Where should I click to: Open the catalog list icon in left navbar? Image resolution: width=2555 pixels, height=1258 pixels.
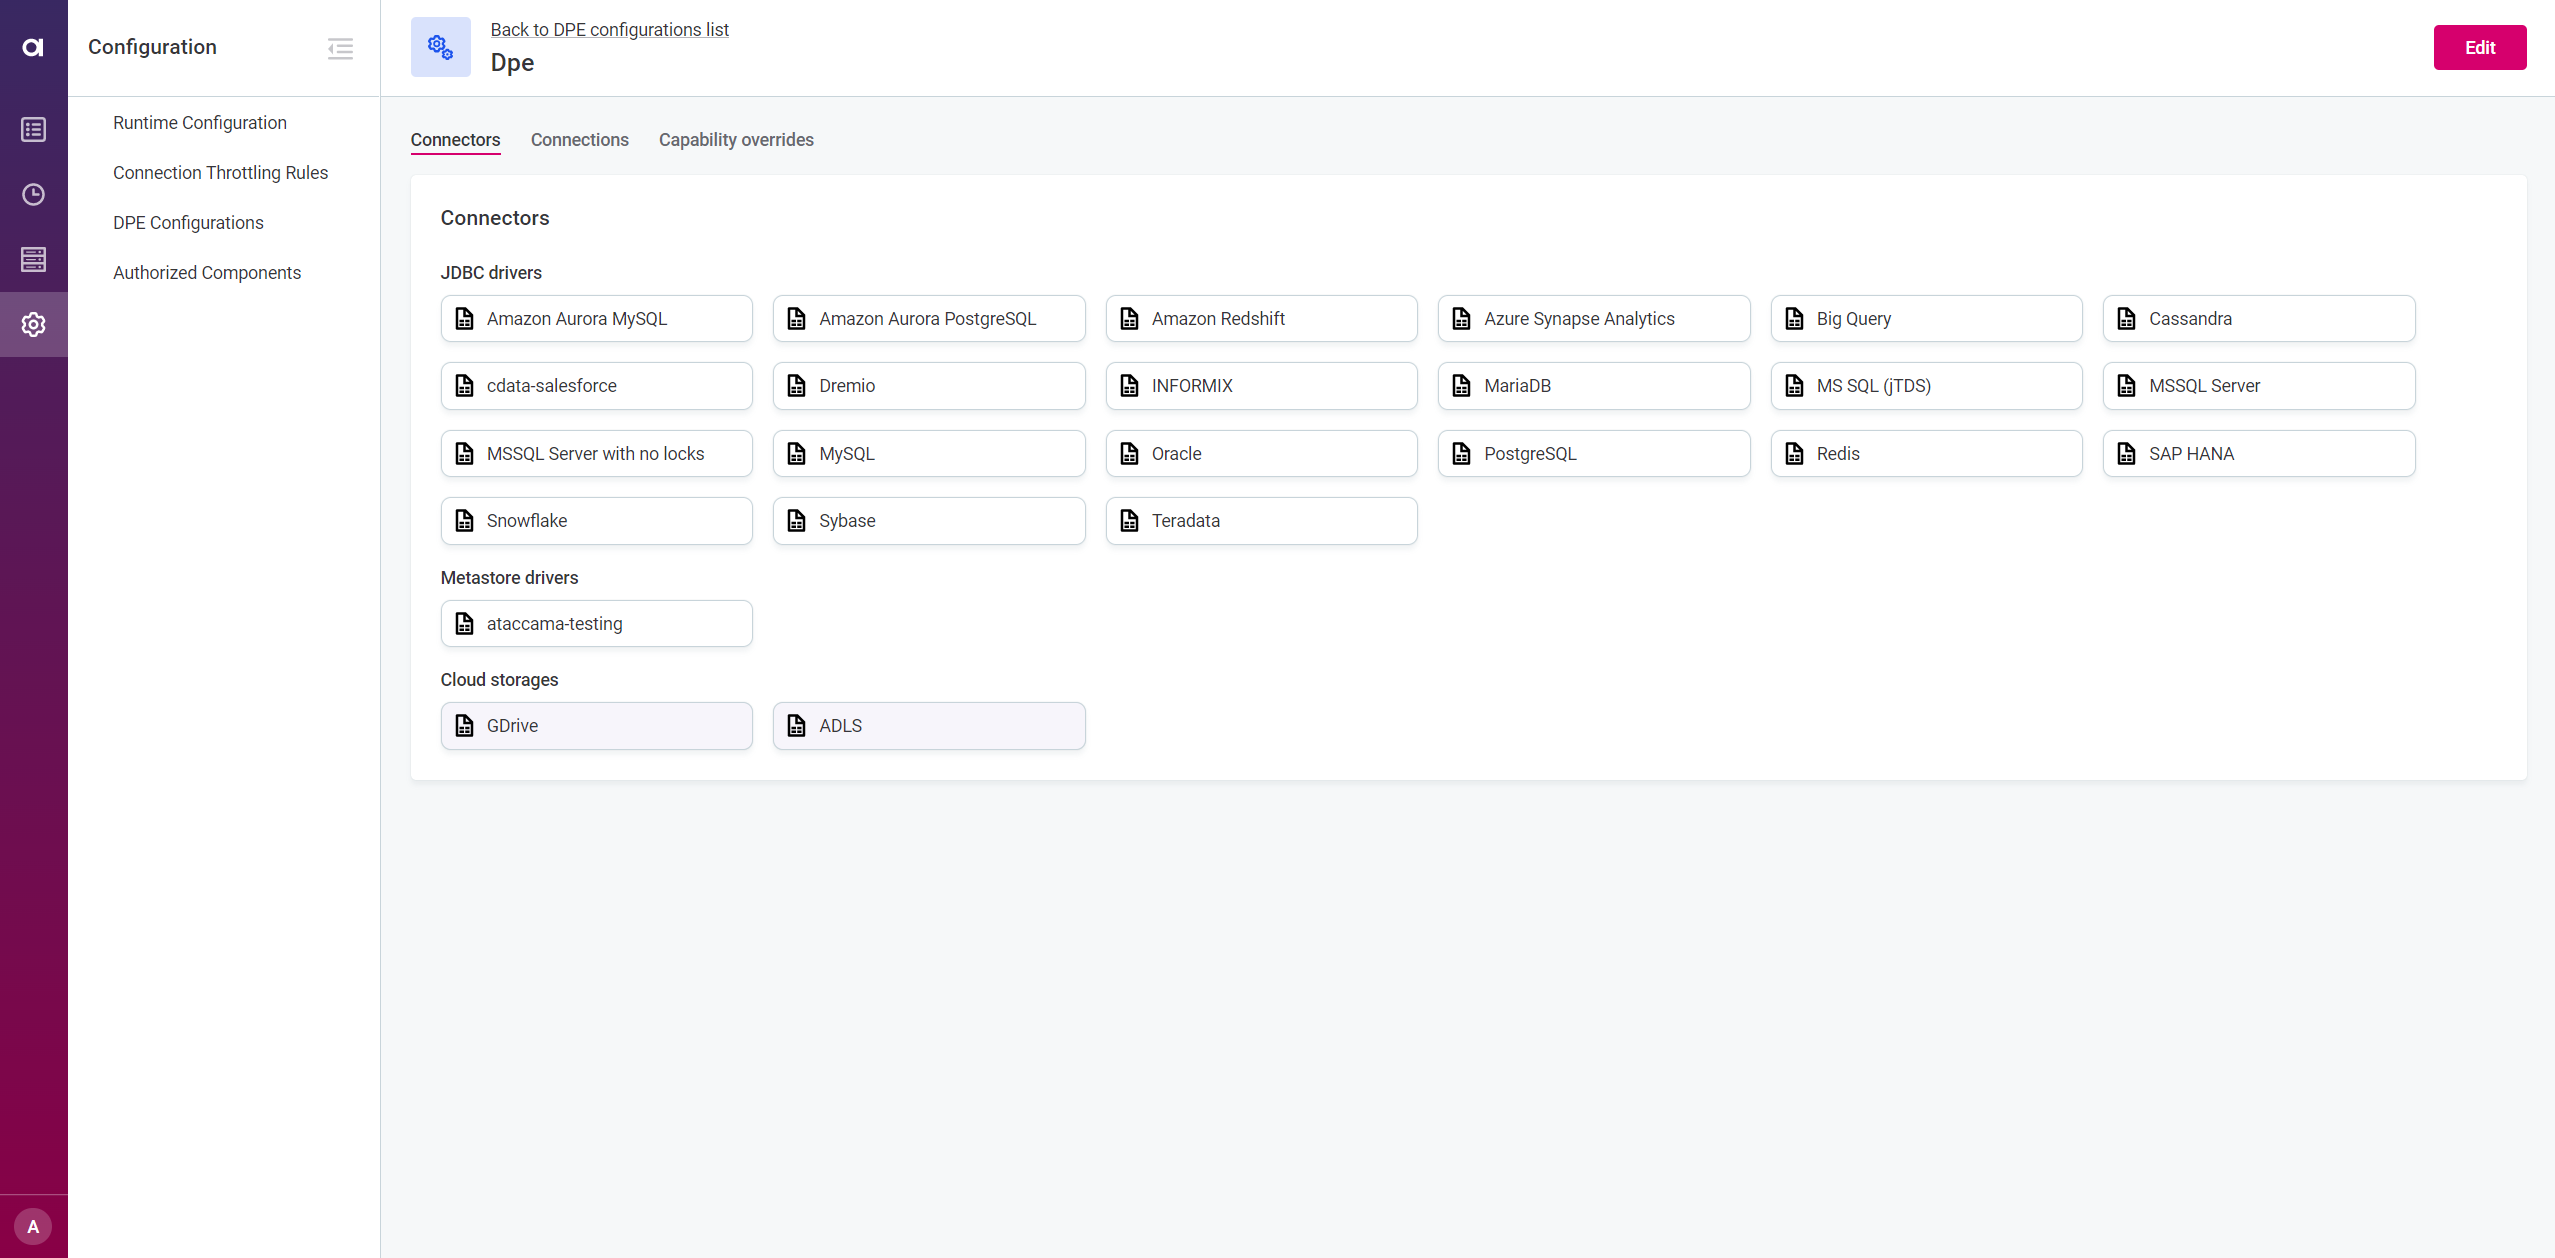33,129
